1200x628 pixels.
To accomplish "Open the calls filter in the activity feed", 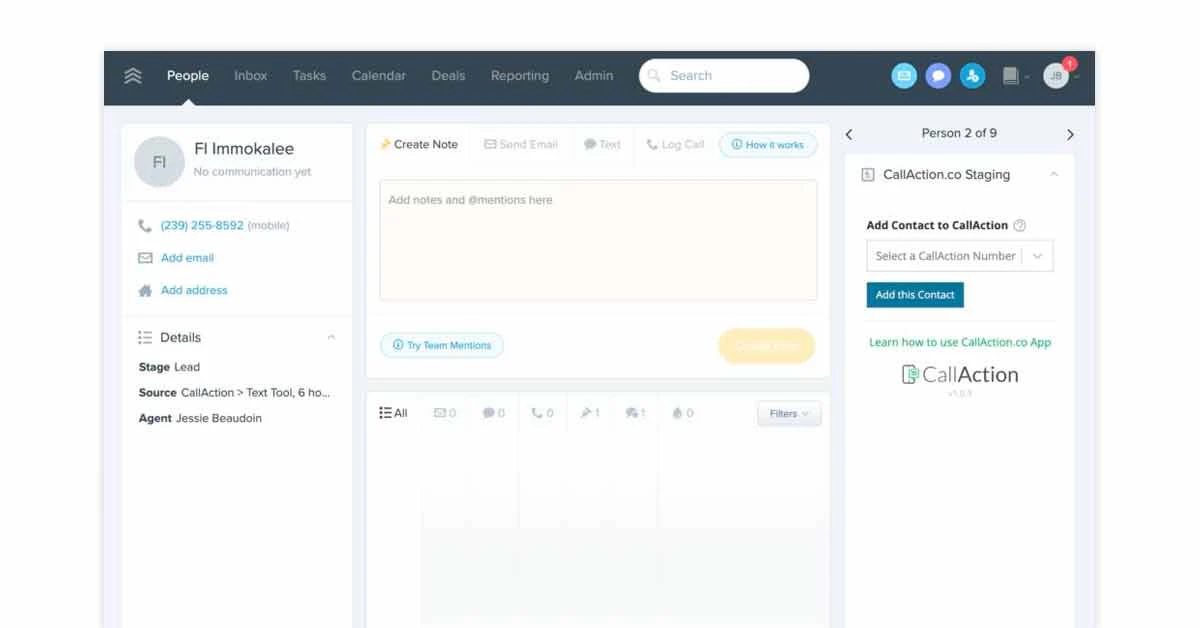I will (541, 412).
